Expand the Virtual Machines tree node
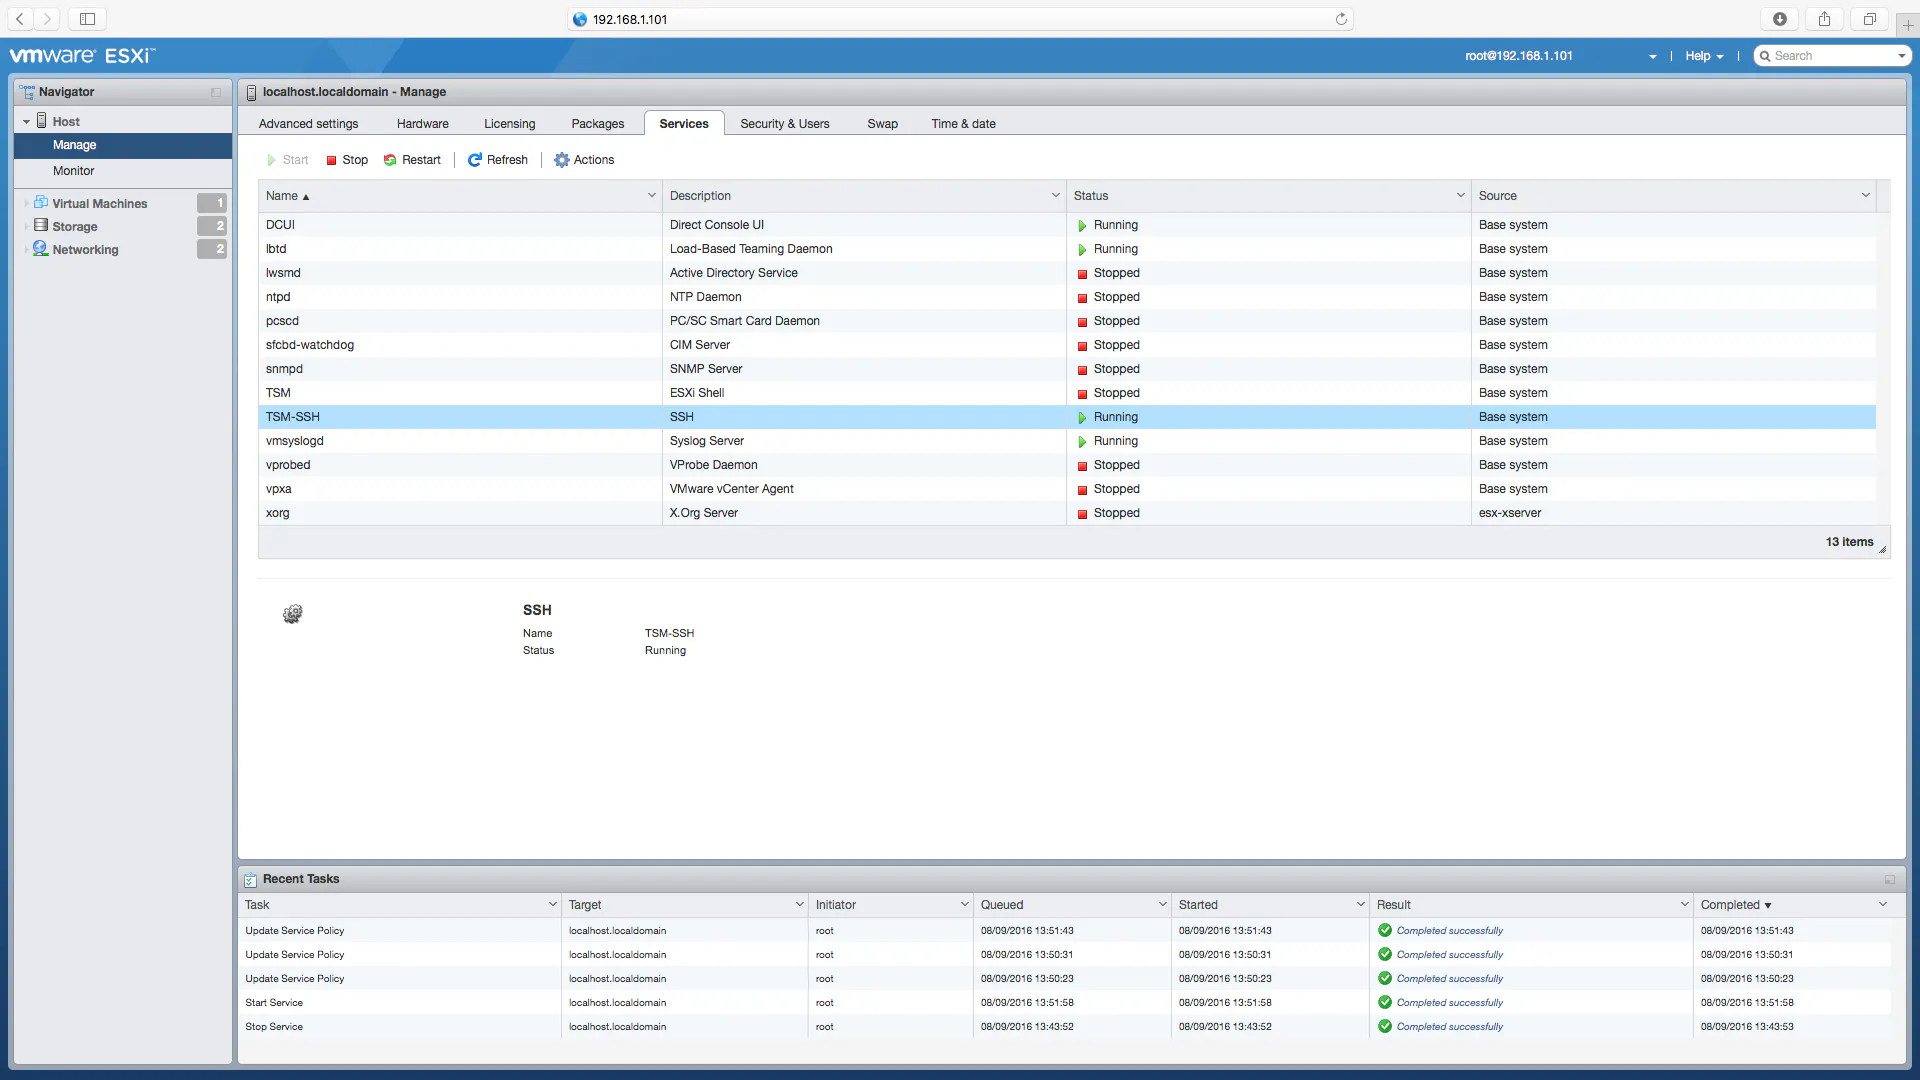Screen dimensions: 1920x1080 26,203
